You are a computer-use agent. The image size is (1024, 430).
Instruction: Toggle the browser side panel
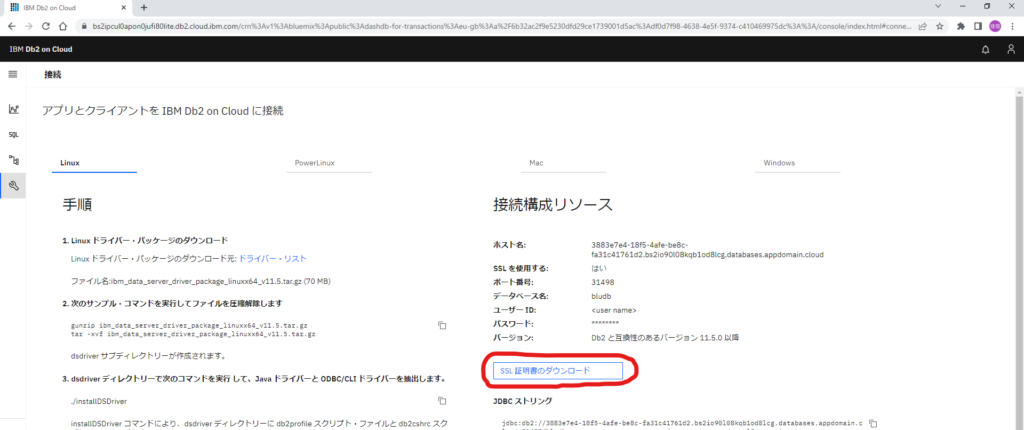click(x=978, y=27)
